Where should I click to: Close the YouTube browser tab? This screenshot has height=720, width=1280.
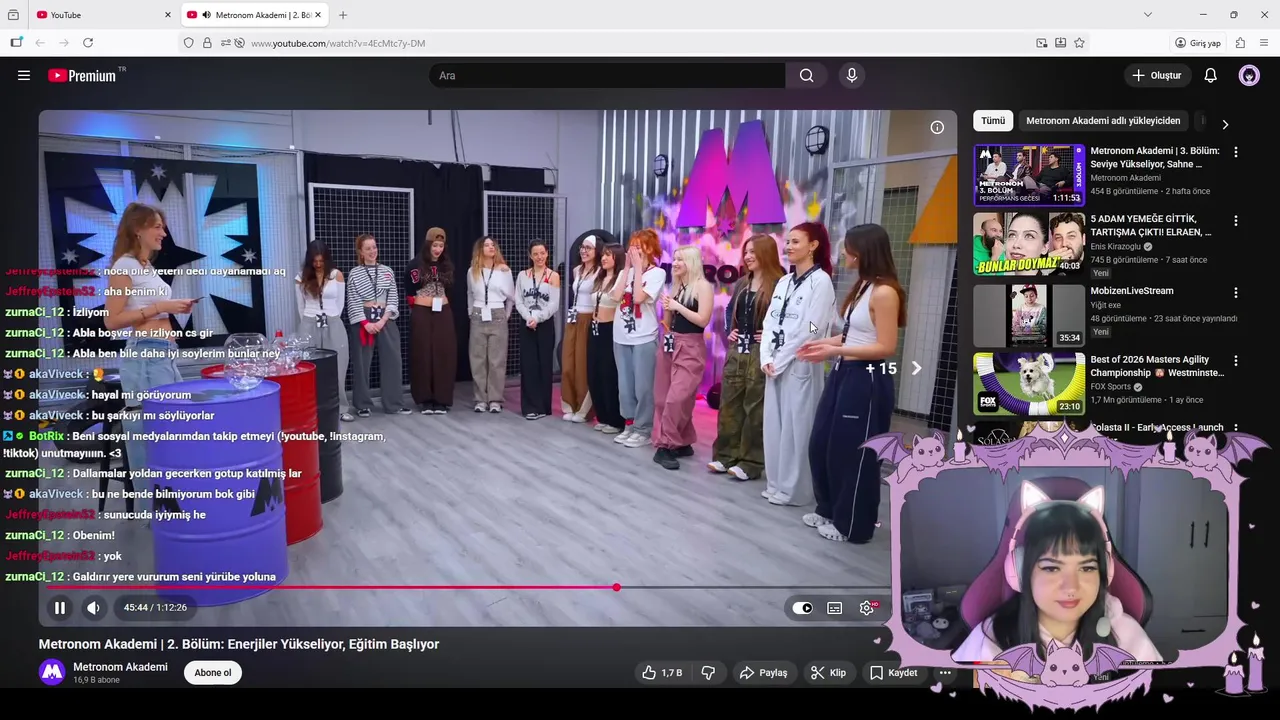(x=168, y=15)
